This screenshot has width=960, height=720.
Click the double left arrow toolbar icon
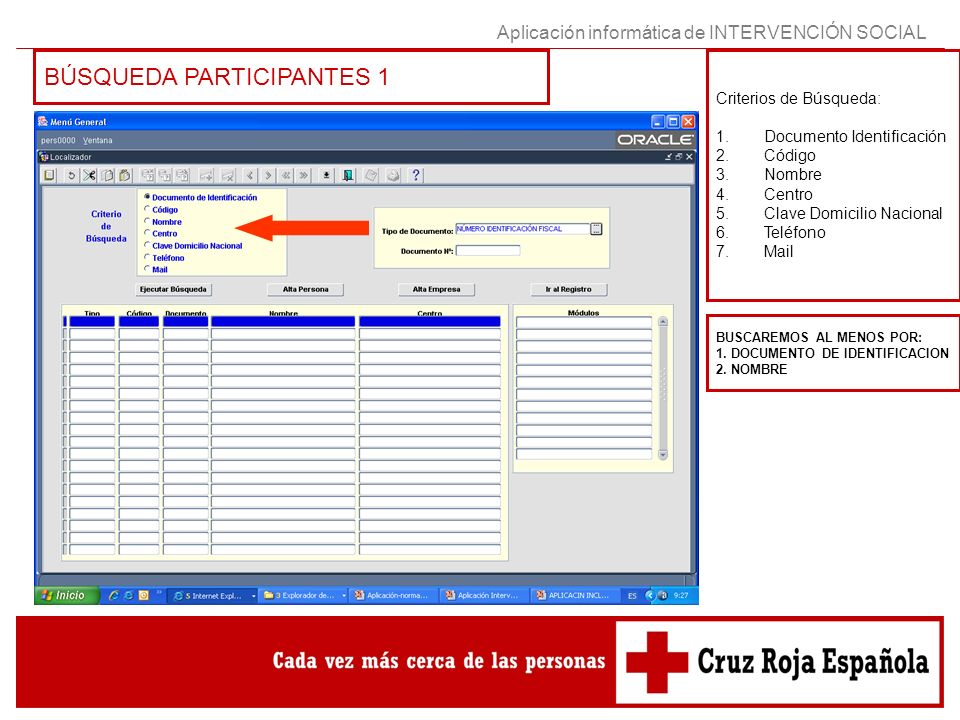[286, 176]
